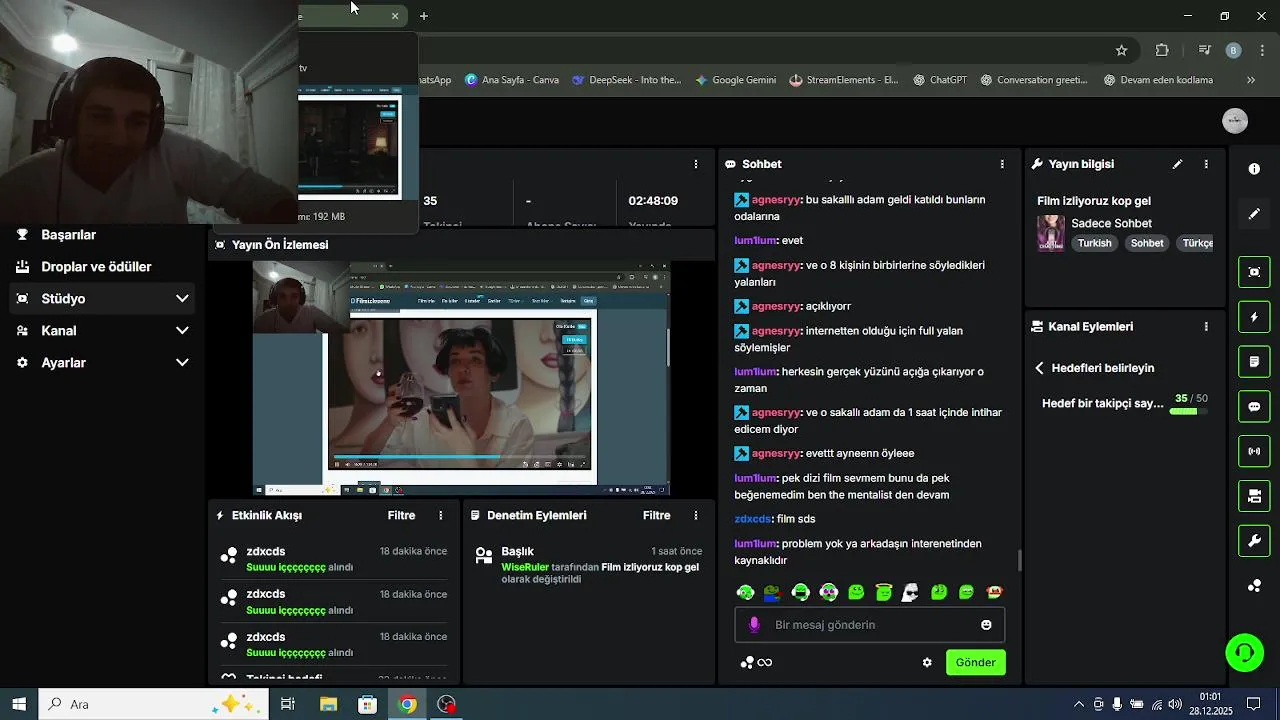Image resolution: width=1280 pixels, height=720 pixels.
Task: Open File Explorer from the taskbar
Action: (x=328, y=704)
